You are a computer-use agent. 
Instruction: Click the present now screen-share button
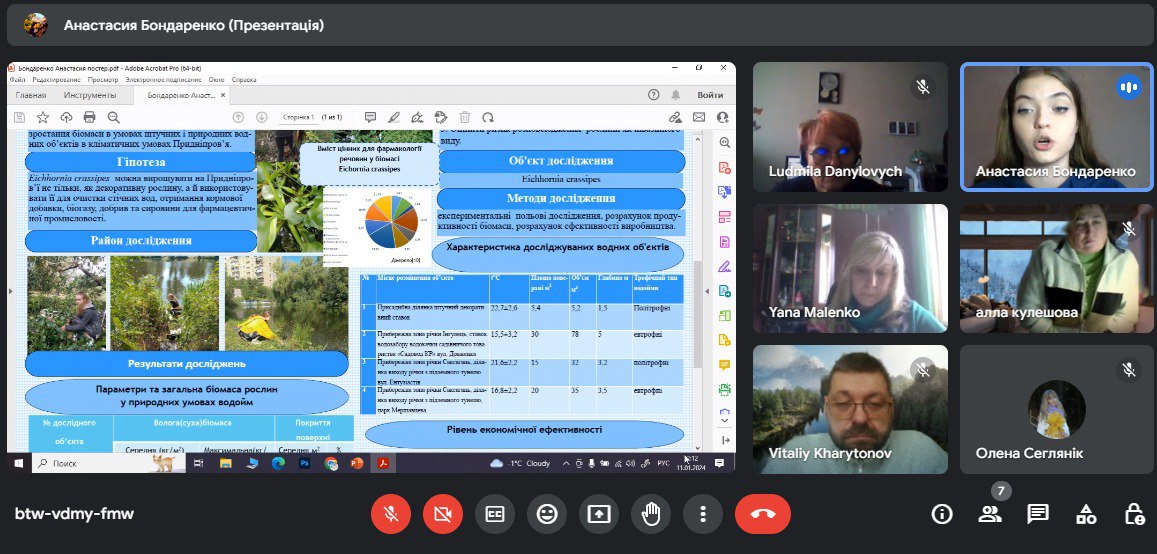(x=598, y=514)
